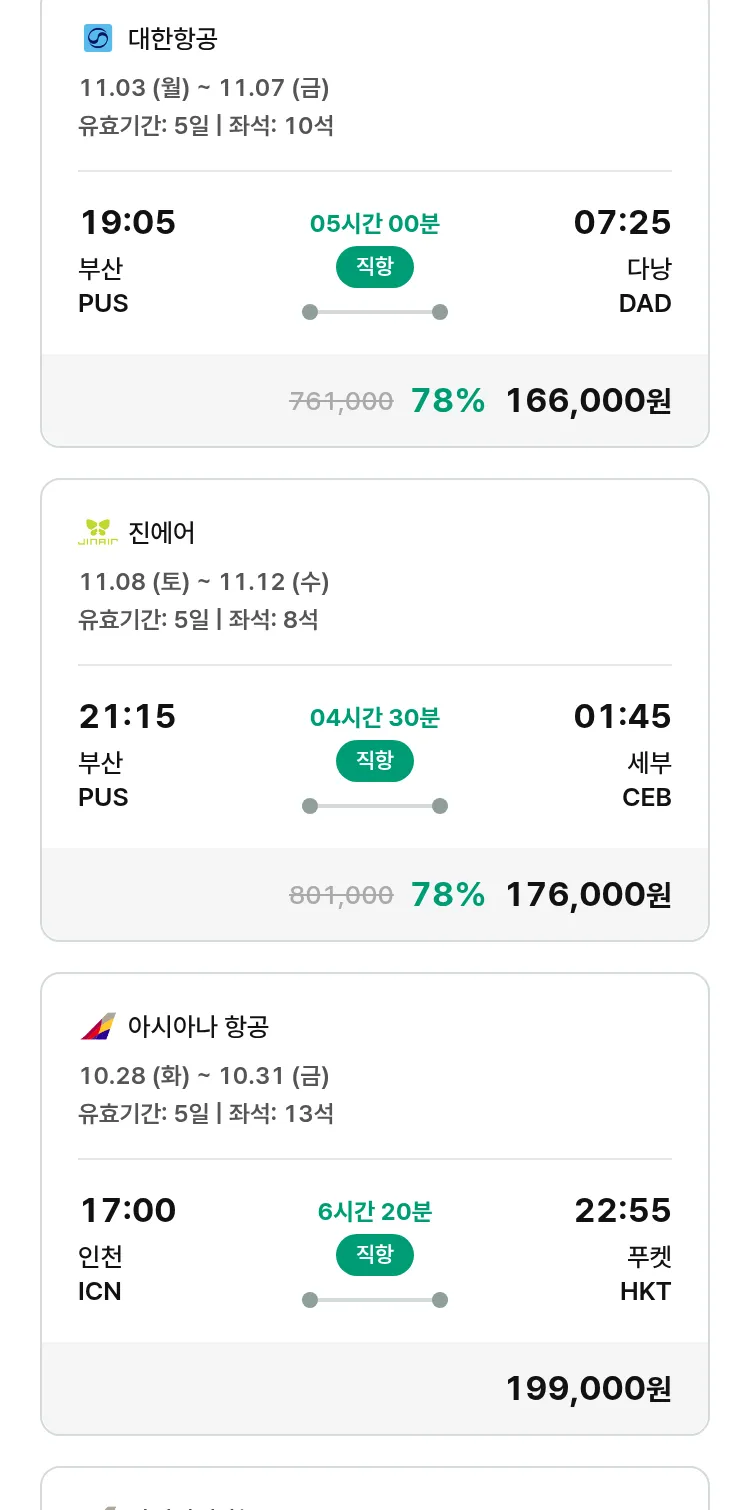The width and height of the screenshot is (750, 1510).
Task: Select the 199,000원 Asiana price
Action: click(x=588, y=1389)
